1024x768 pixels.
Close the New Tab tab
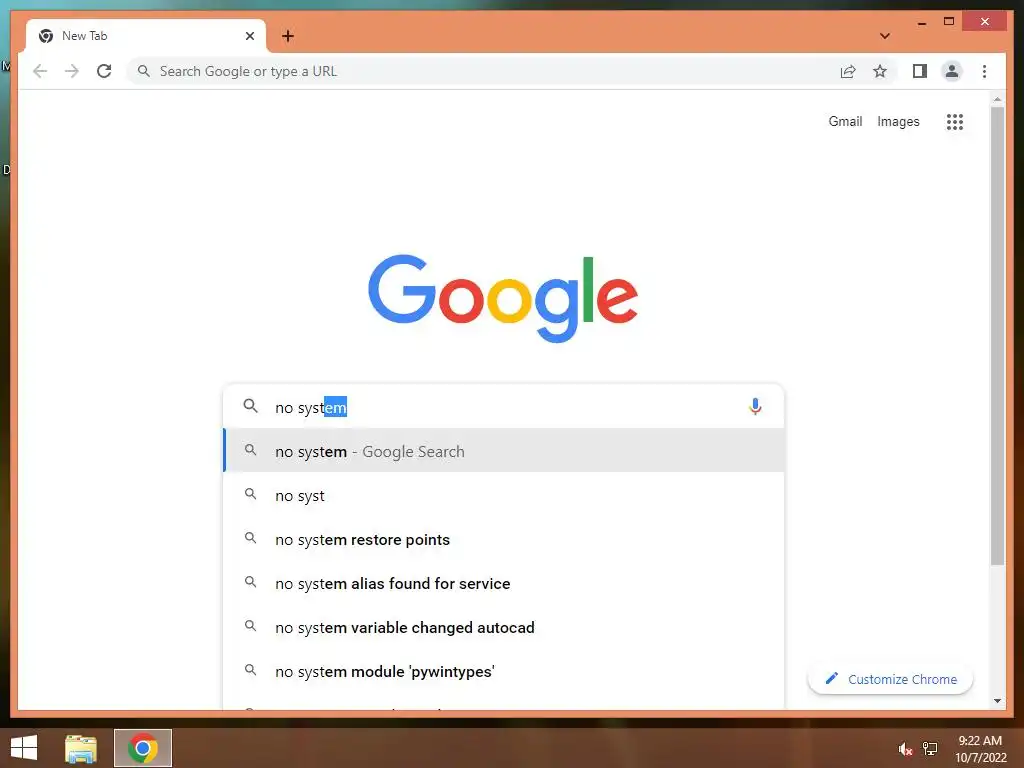click(249, 36)
